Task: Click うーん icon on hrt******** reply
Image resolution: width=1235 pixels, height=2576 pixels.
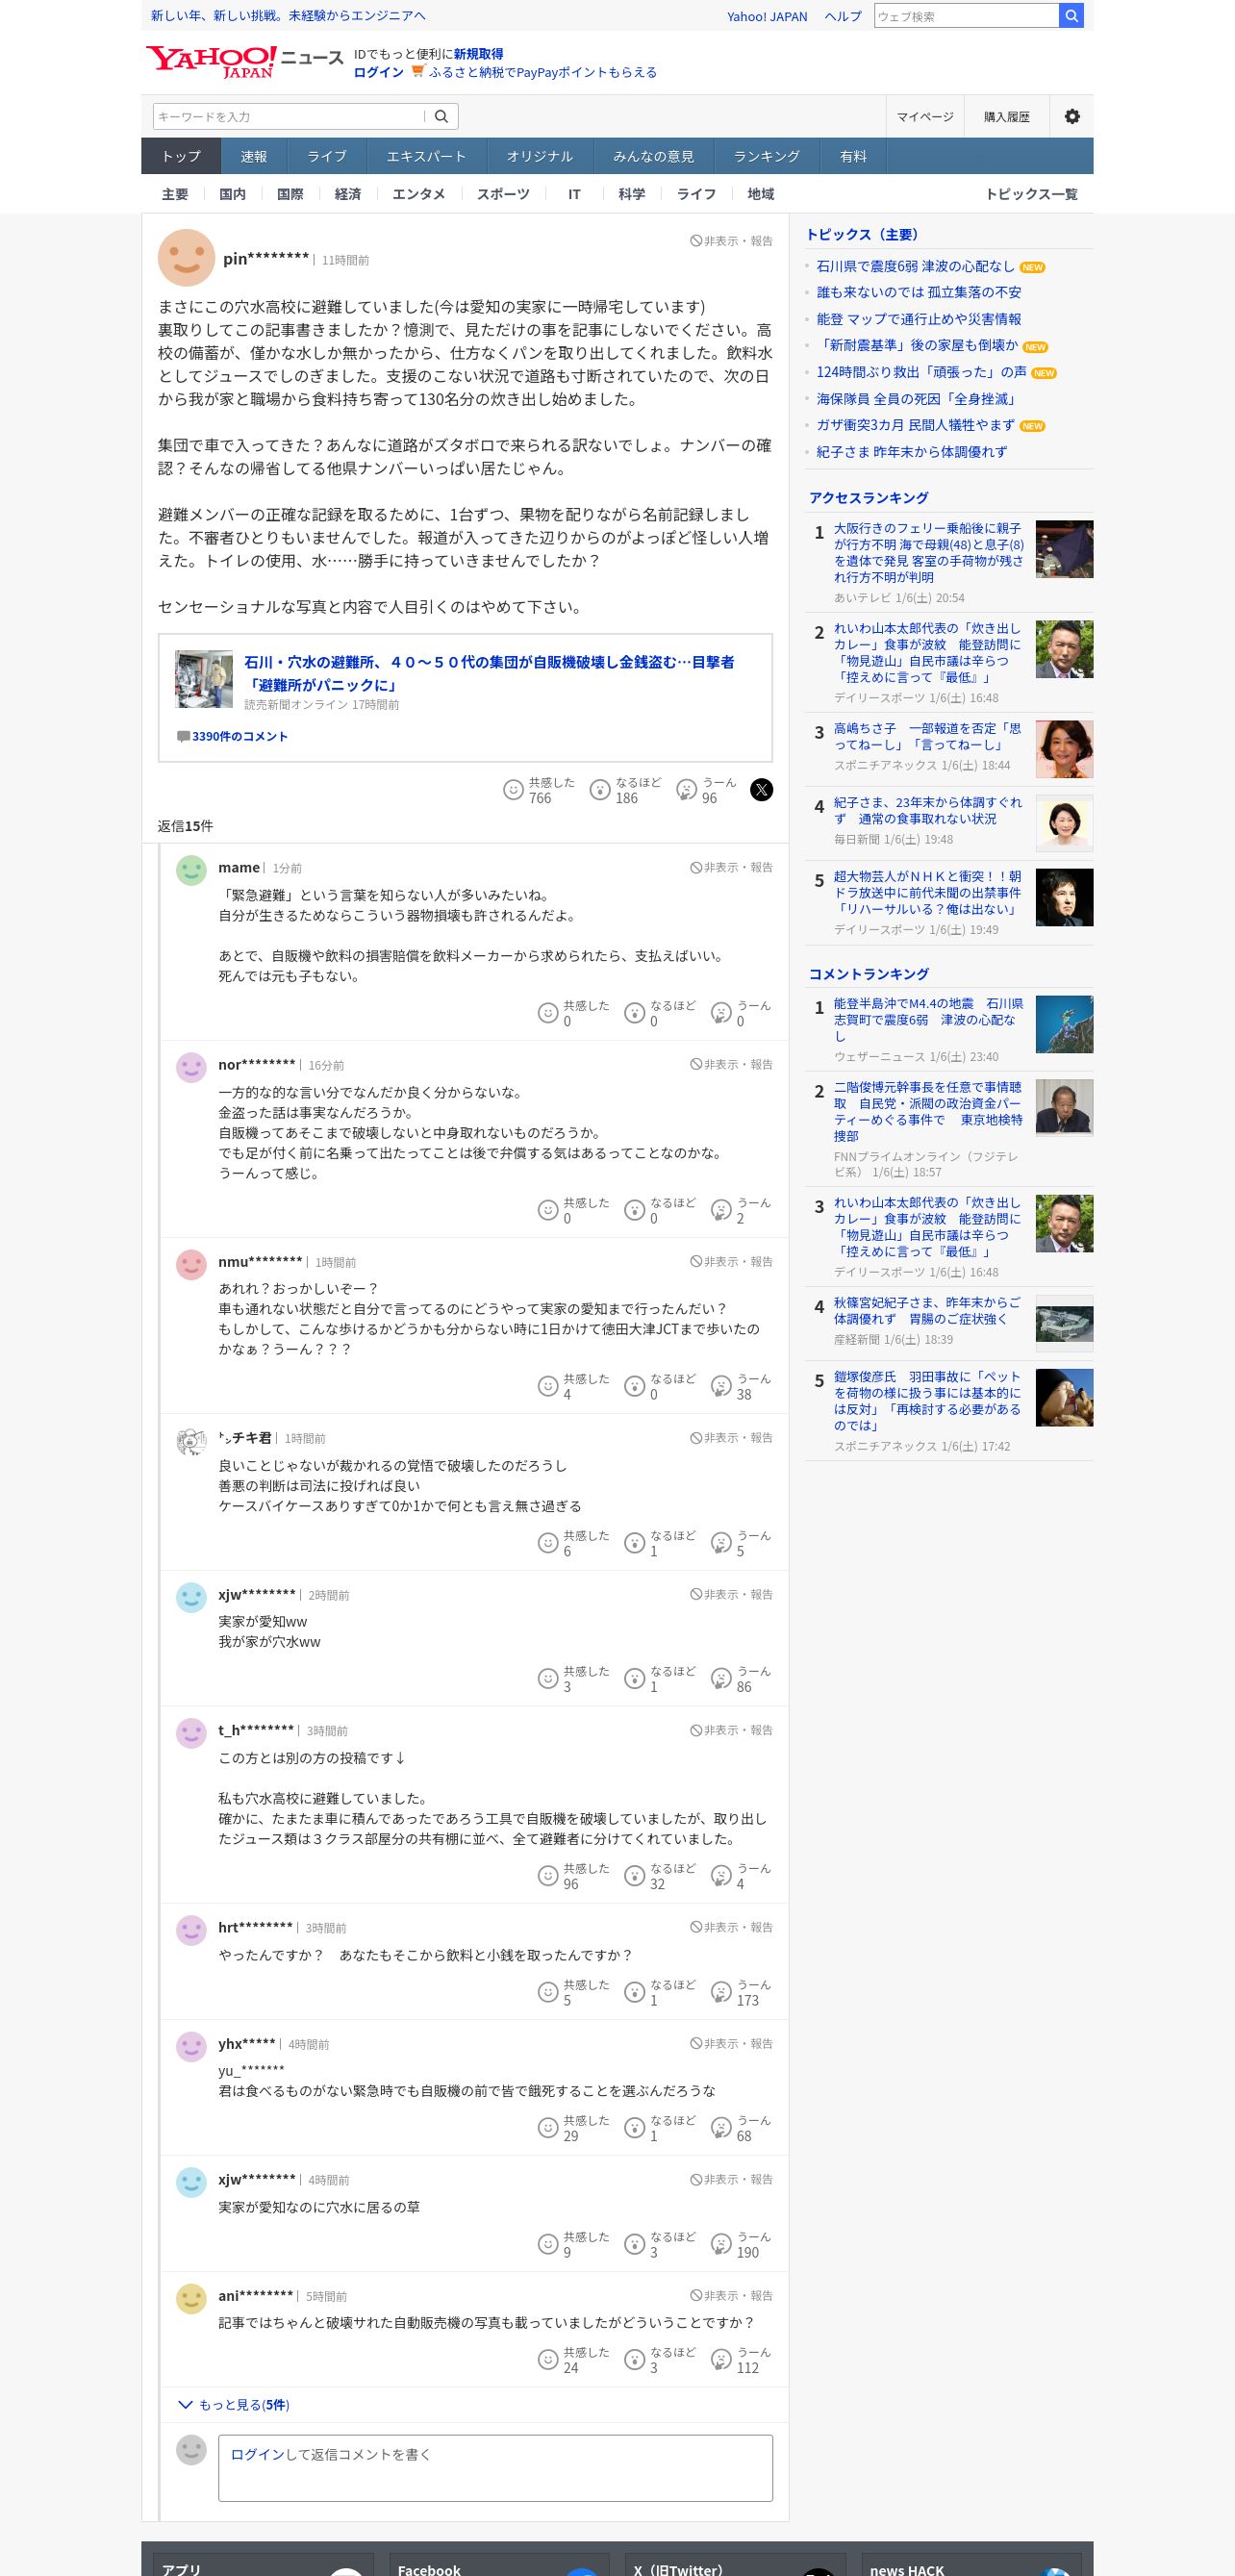Action: click(x=721, y=1992)
